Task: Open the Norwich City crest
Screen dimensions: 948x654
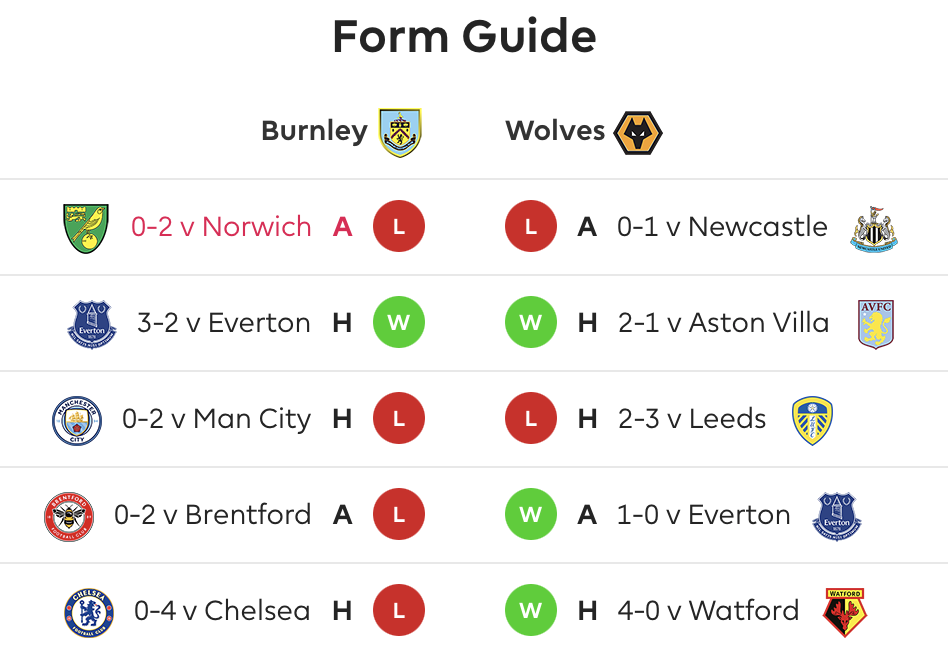Action: (86, 228)
